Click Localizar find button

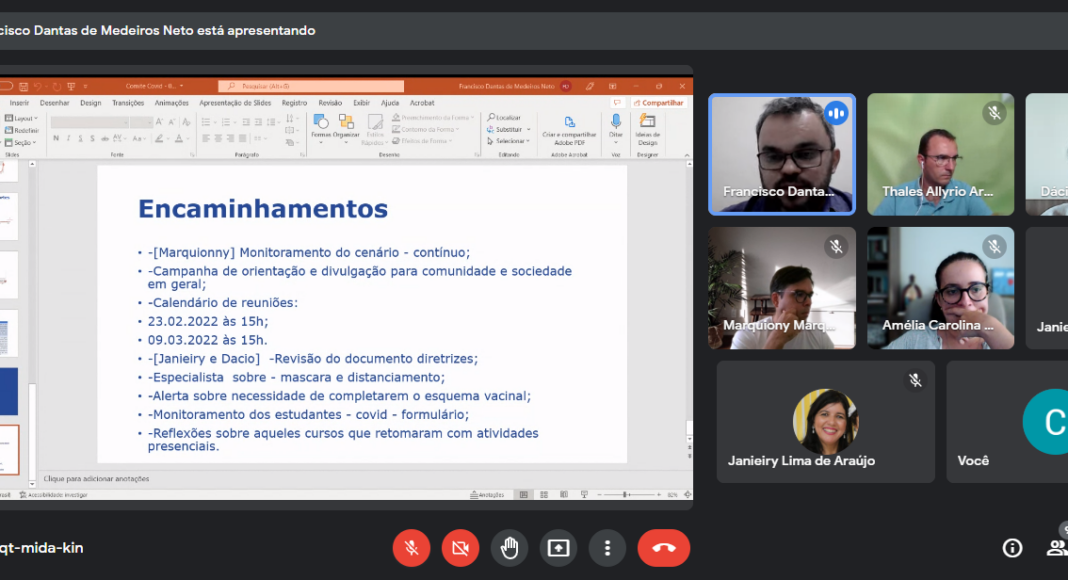[x=503, y=118]
